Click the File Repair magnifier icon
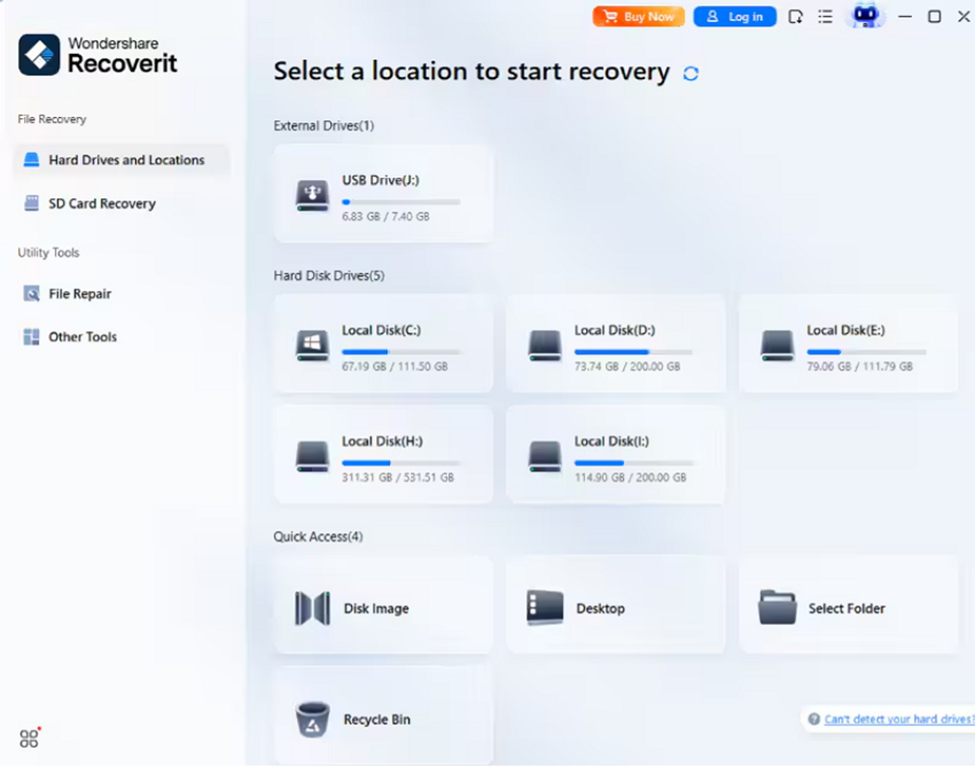This screenshot has width=979, height=768. click(31, 295)
